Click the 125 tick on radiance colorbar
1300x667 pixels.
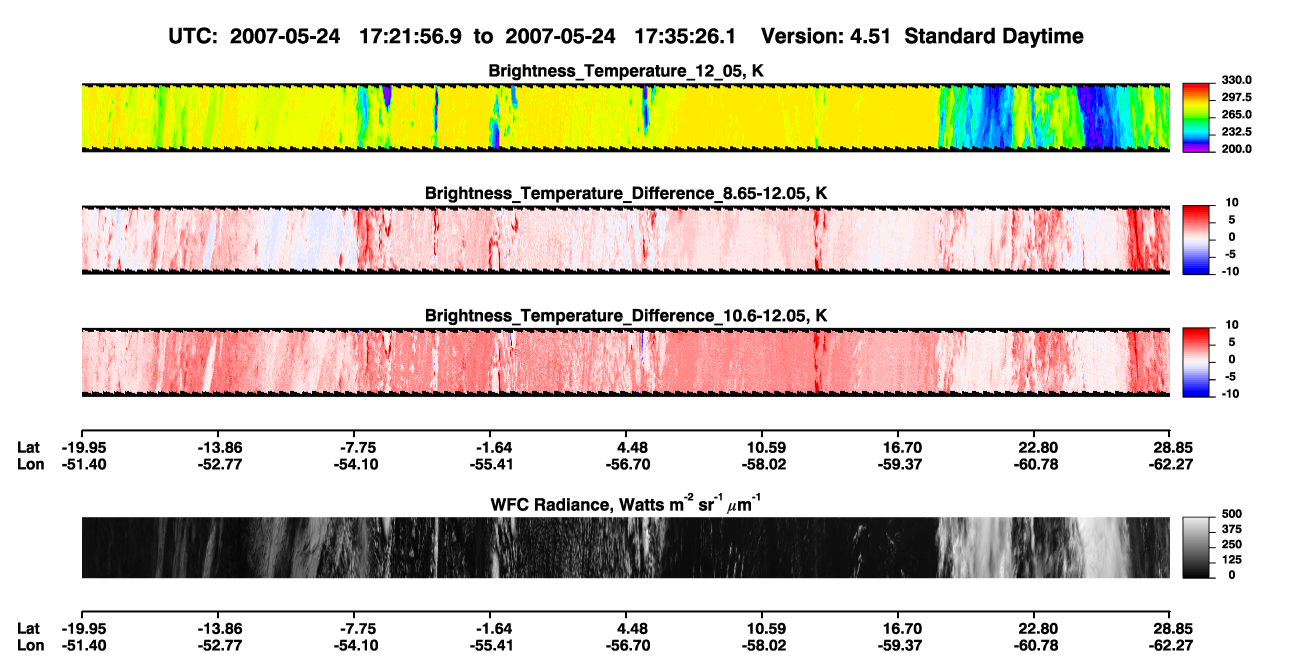[x=1230, y=560]
